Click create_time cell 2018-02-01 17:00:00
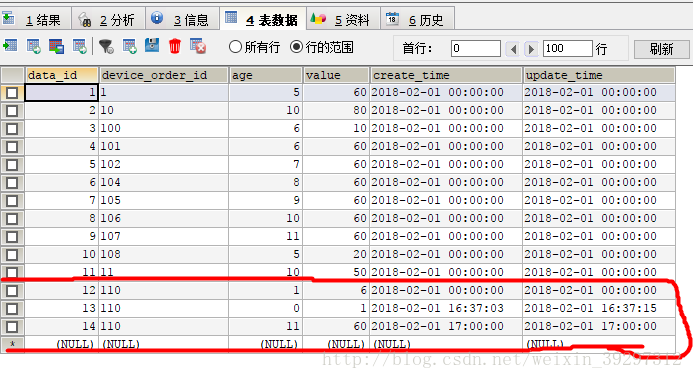The width and height of the screenshot is (693, 379). coord(446,326)
